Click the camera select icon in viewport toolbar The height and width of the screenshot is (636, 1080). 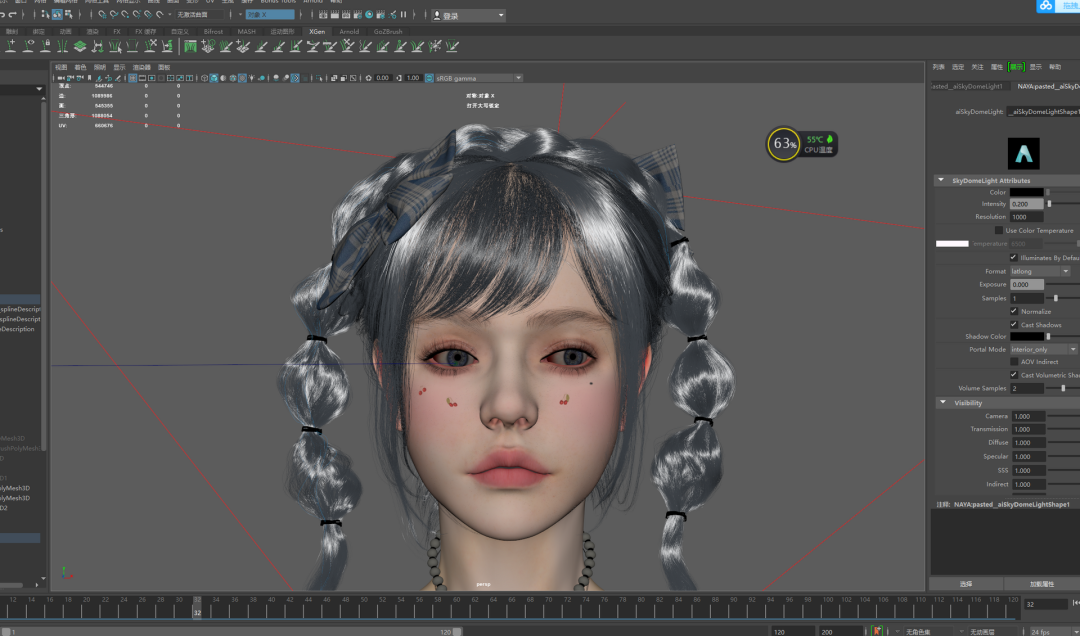(x=61, y=78)
